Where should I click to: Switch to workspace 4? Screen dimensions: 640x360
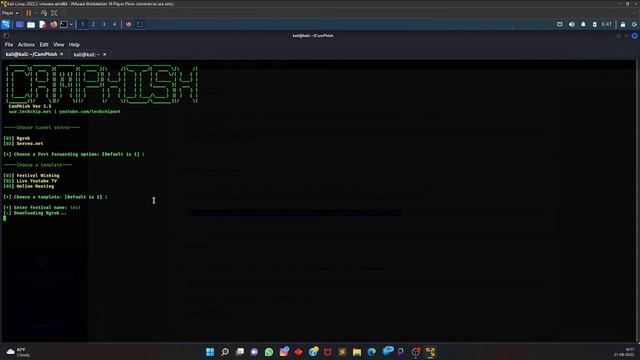point(114,24)
